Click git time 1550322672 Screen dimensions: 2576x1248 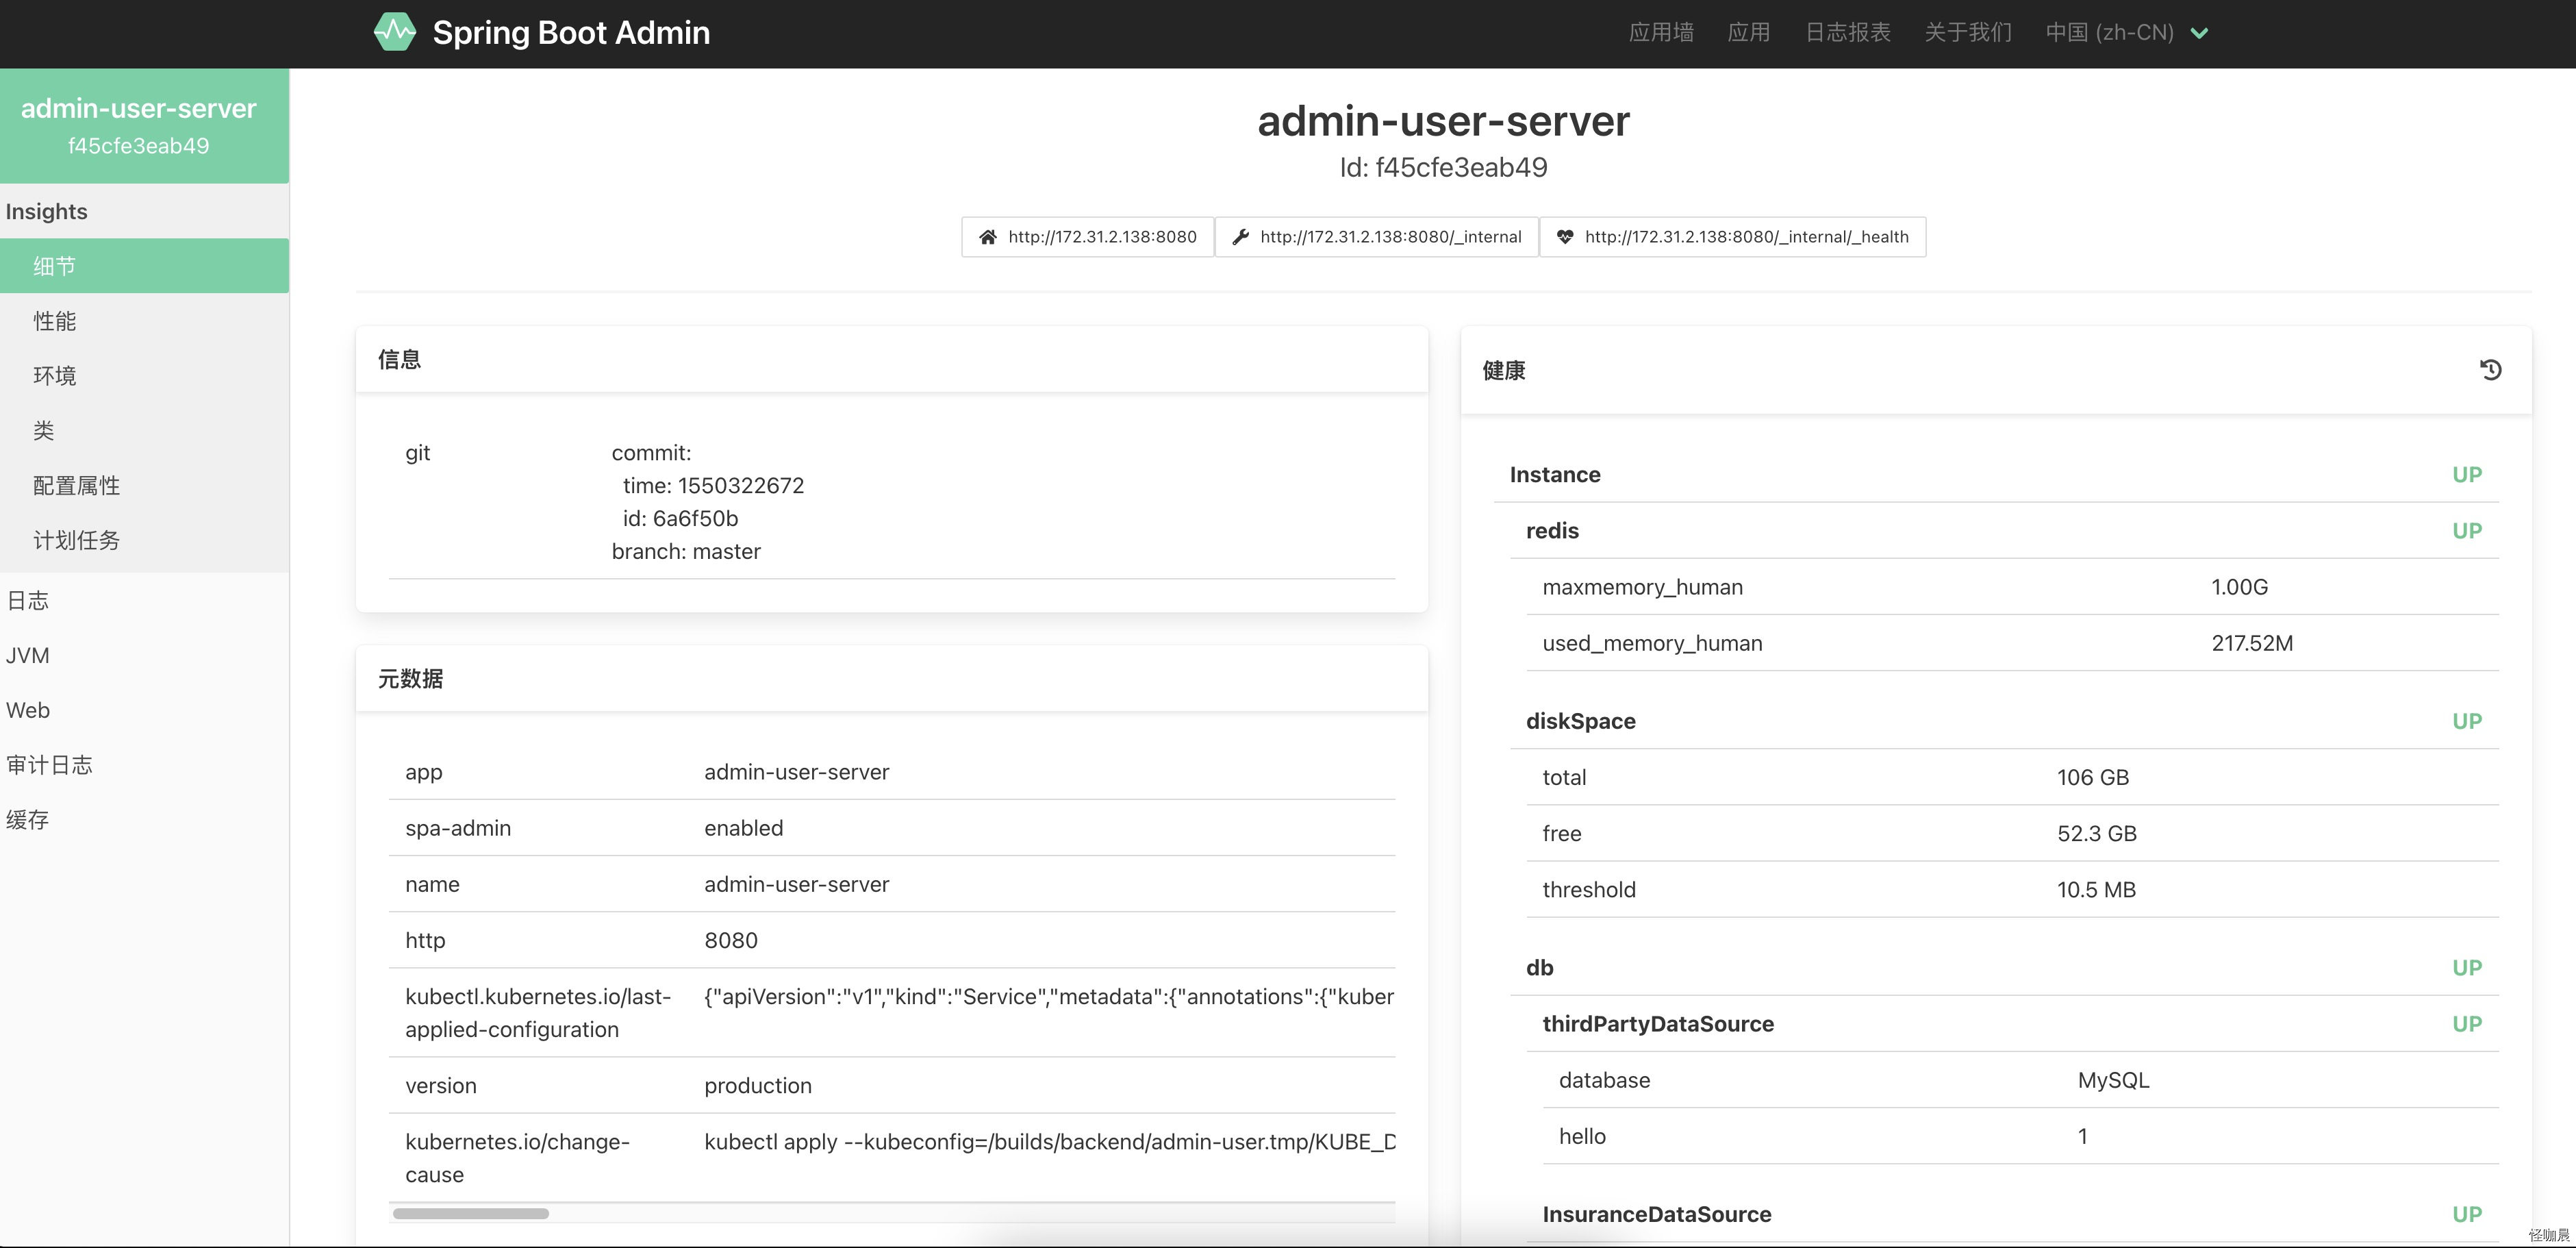coord(713,486)
